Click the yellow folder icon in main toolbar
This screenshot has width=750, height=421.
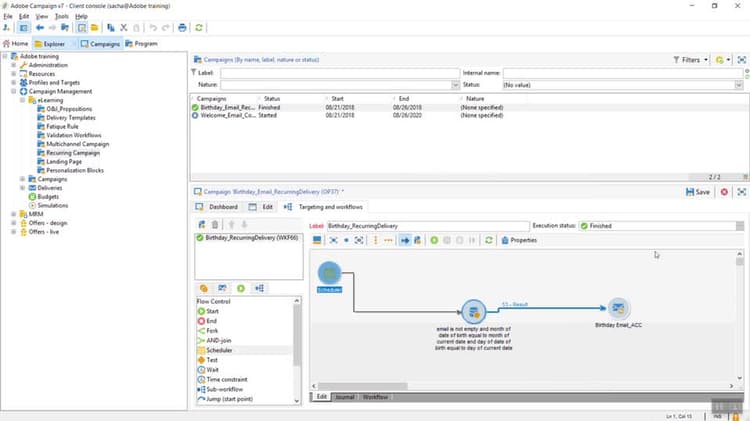tap(95, 28)
